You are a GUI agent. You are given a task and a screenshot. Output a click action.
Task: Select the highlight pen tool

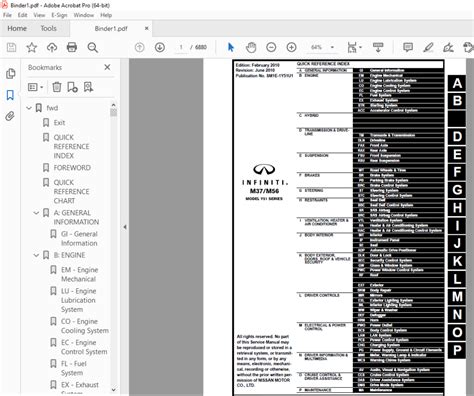(428, 48)
